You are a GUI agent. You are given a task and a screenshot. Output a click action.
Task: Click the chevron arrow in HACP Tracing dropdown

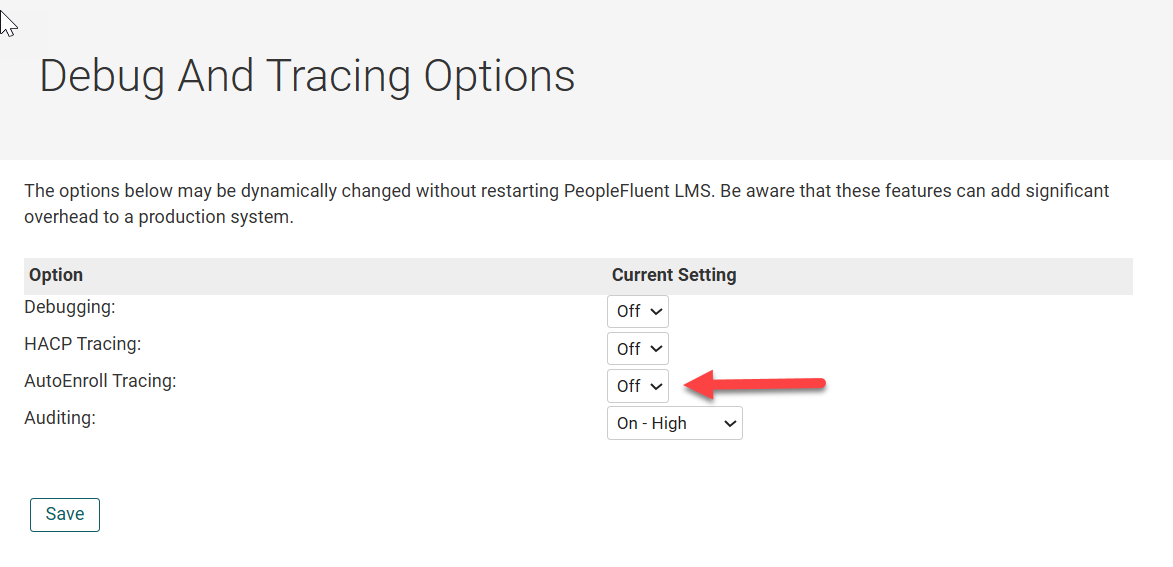656,349
